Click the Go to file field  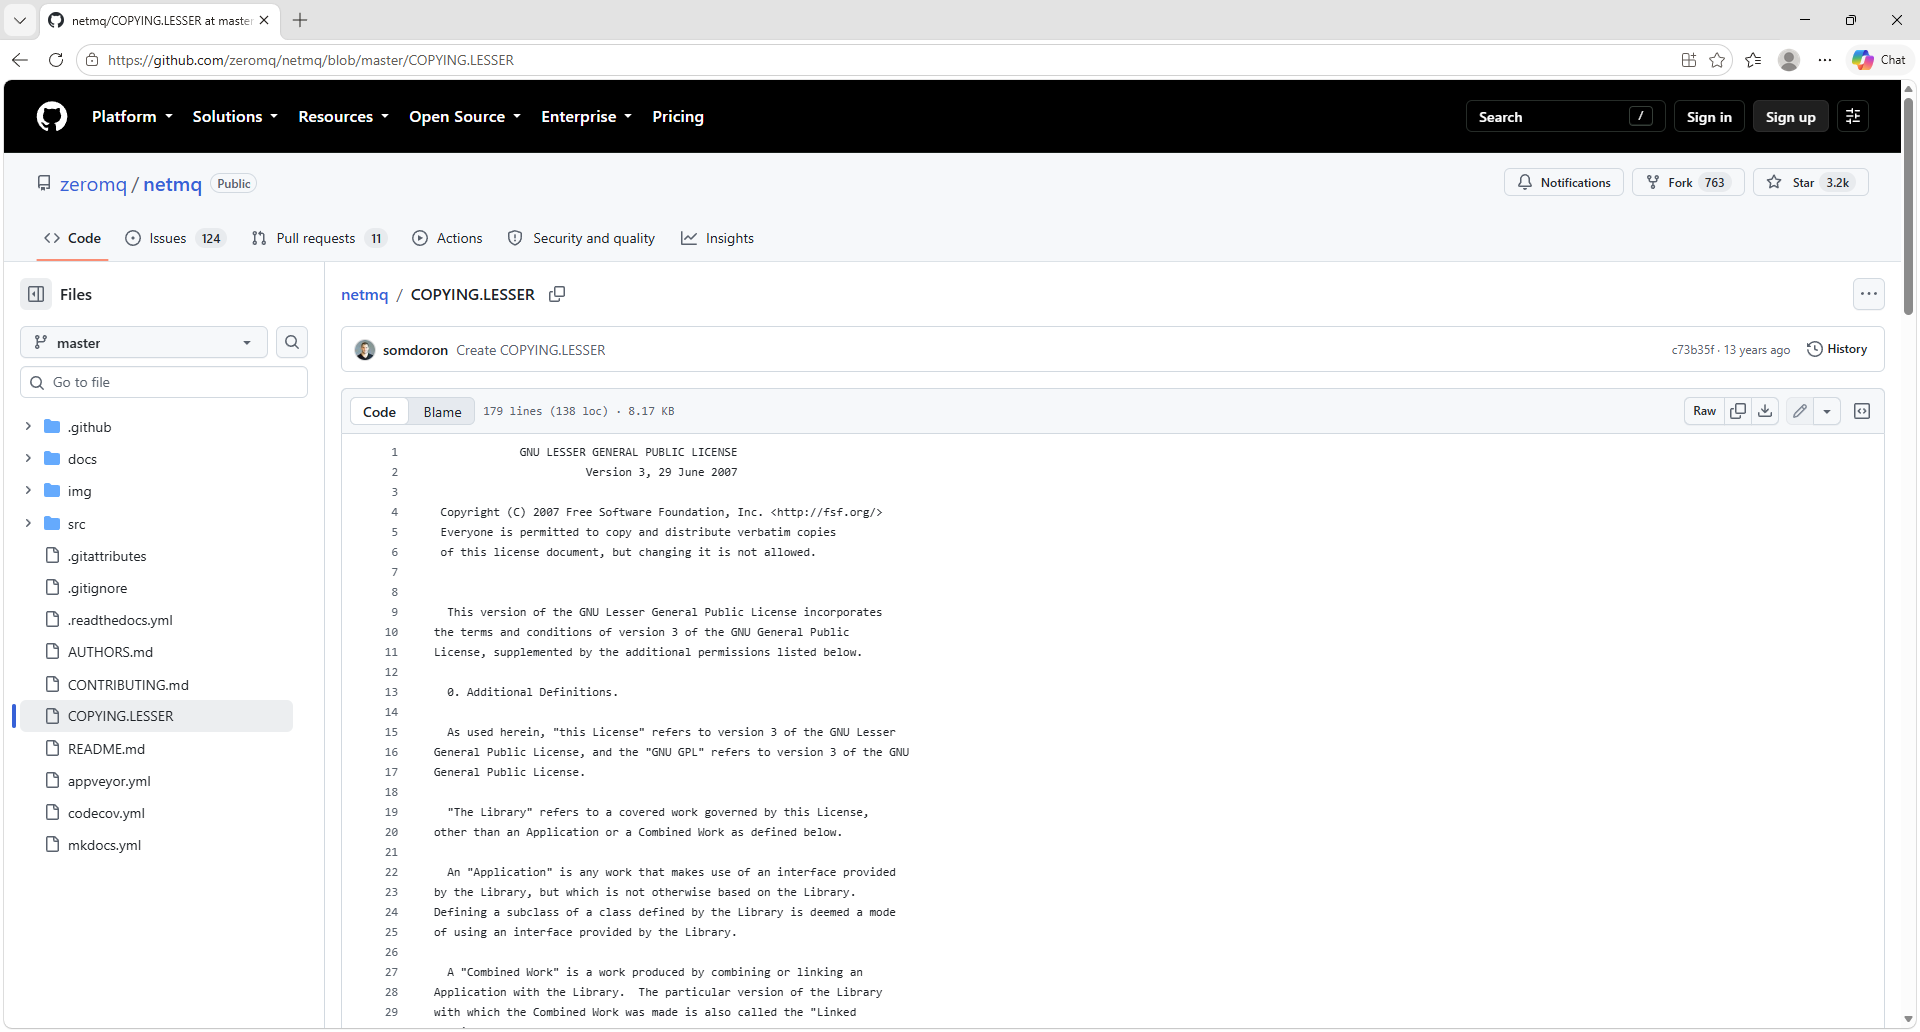[x=164, y=382]
